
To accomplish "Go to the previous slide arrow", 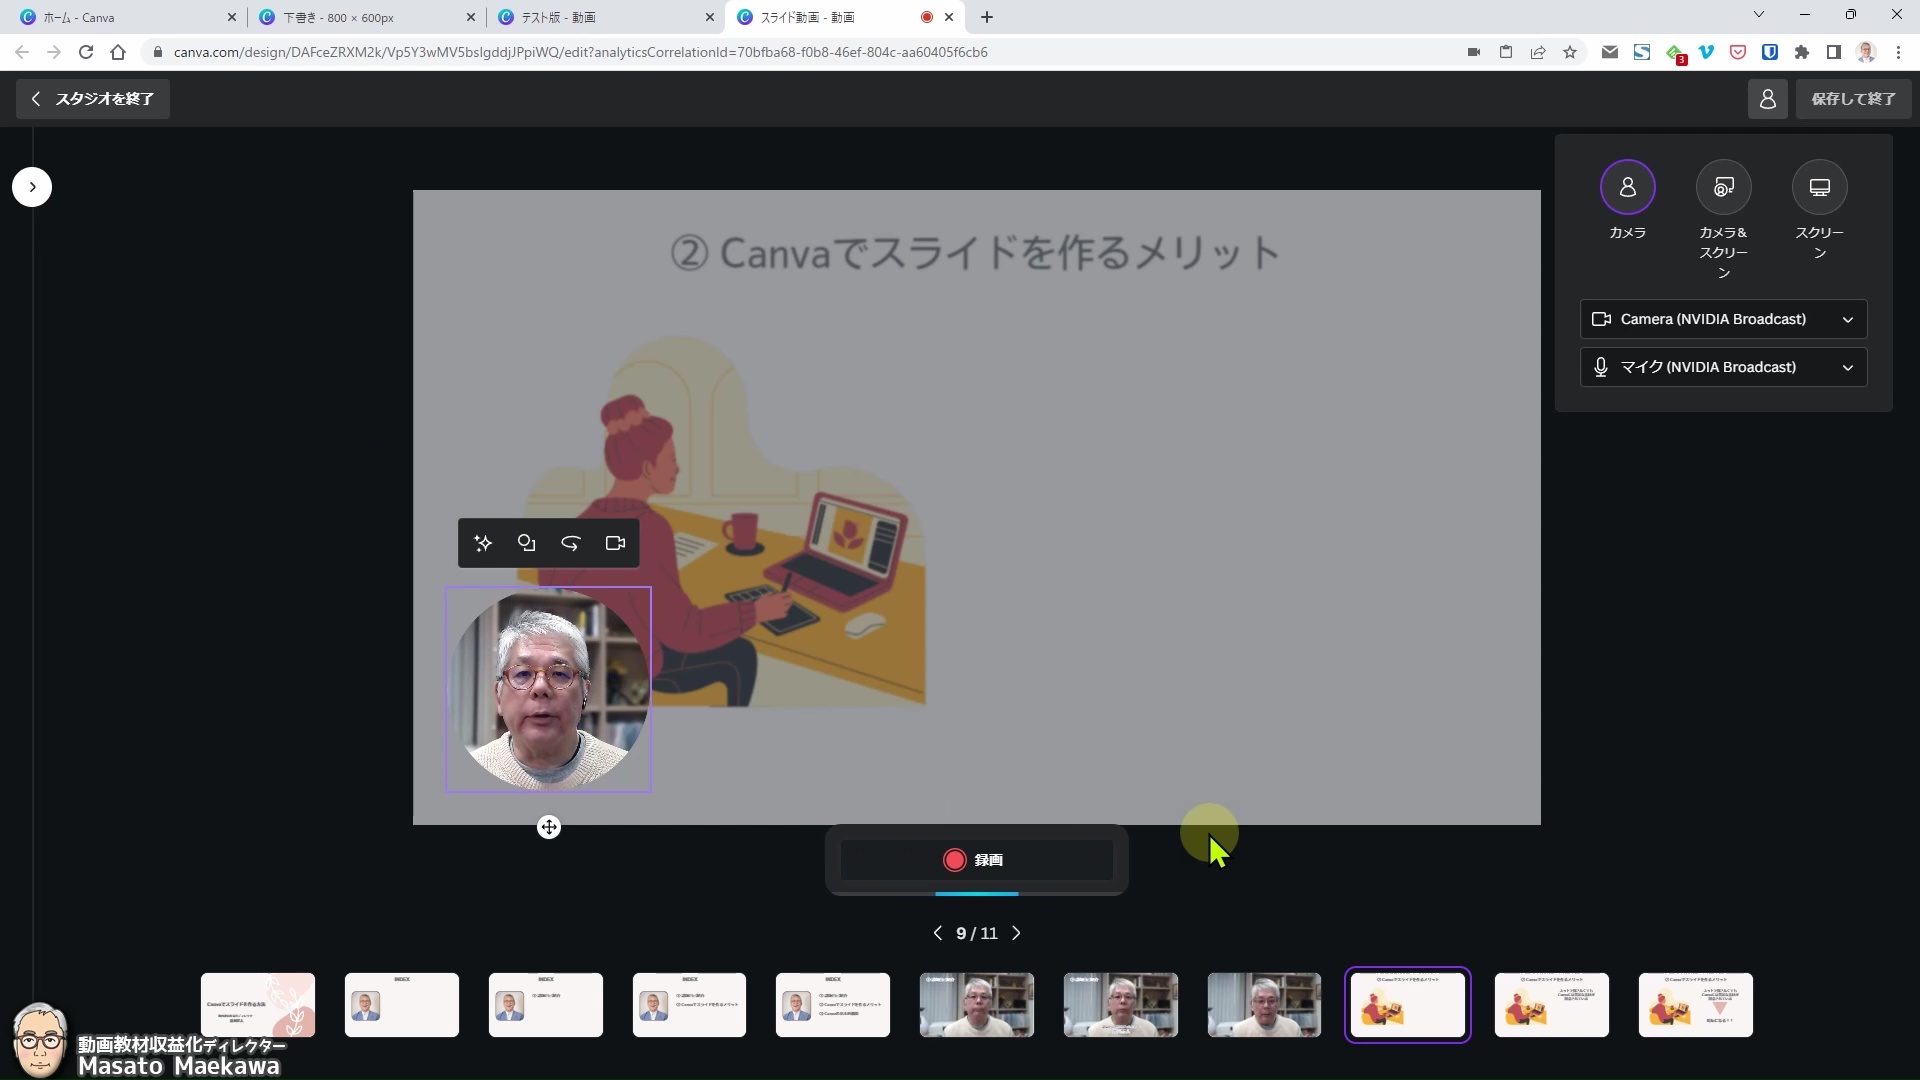I will coord(937,933).
